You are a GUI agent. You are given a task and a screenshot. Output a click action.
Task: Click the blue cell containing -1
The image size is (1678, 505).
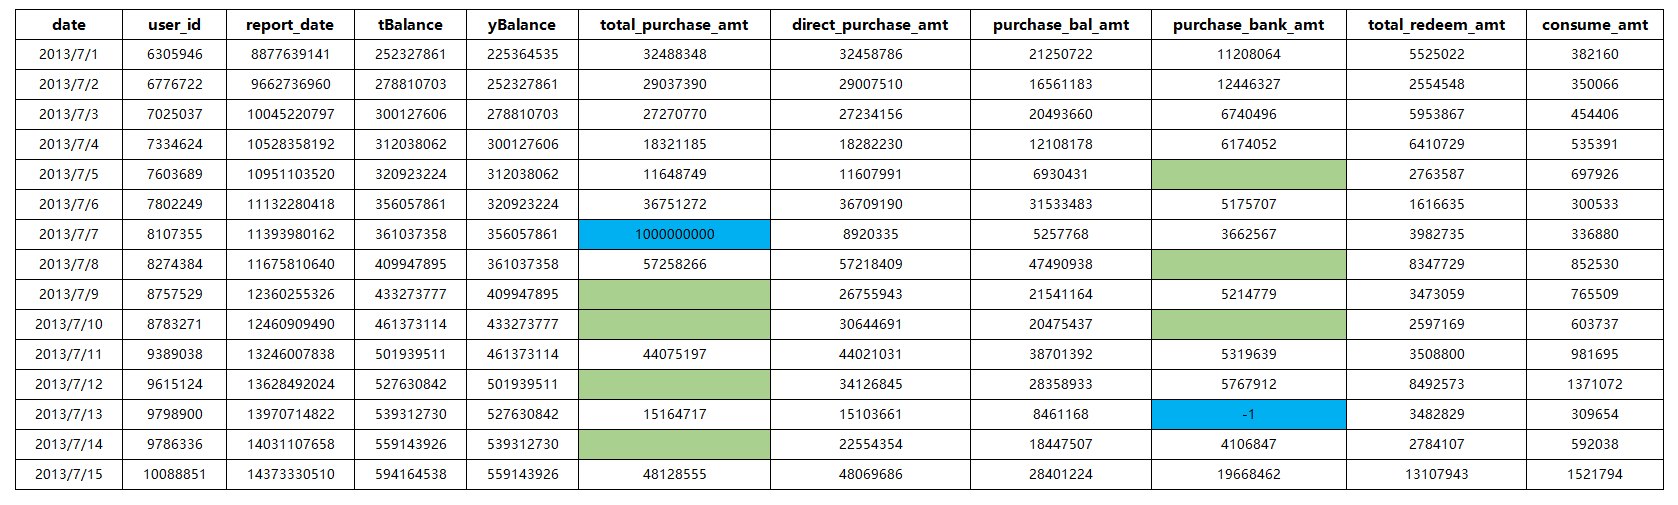coord(1248,414)
